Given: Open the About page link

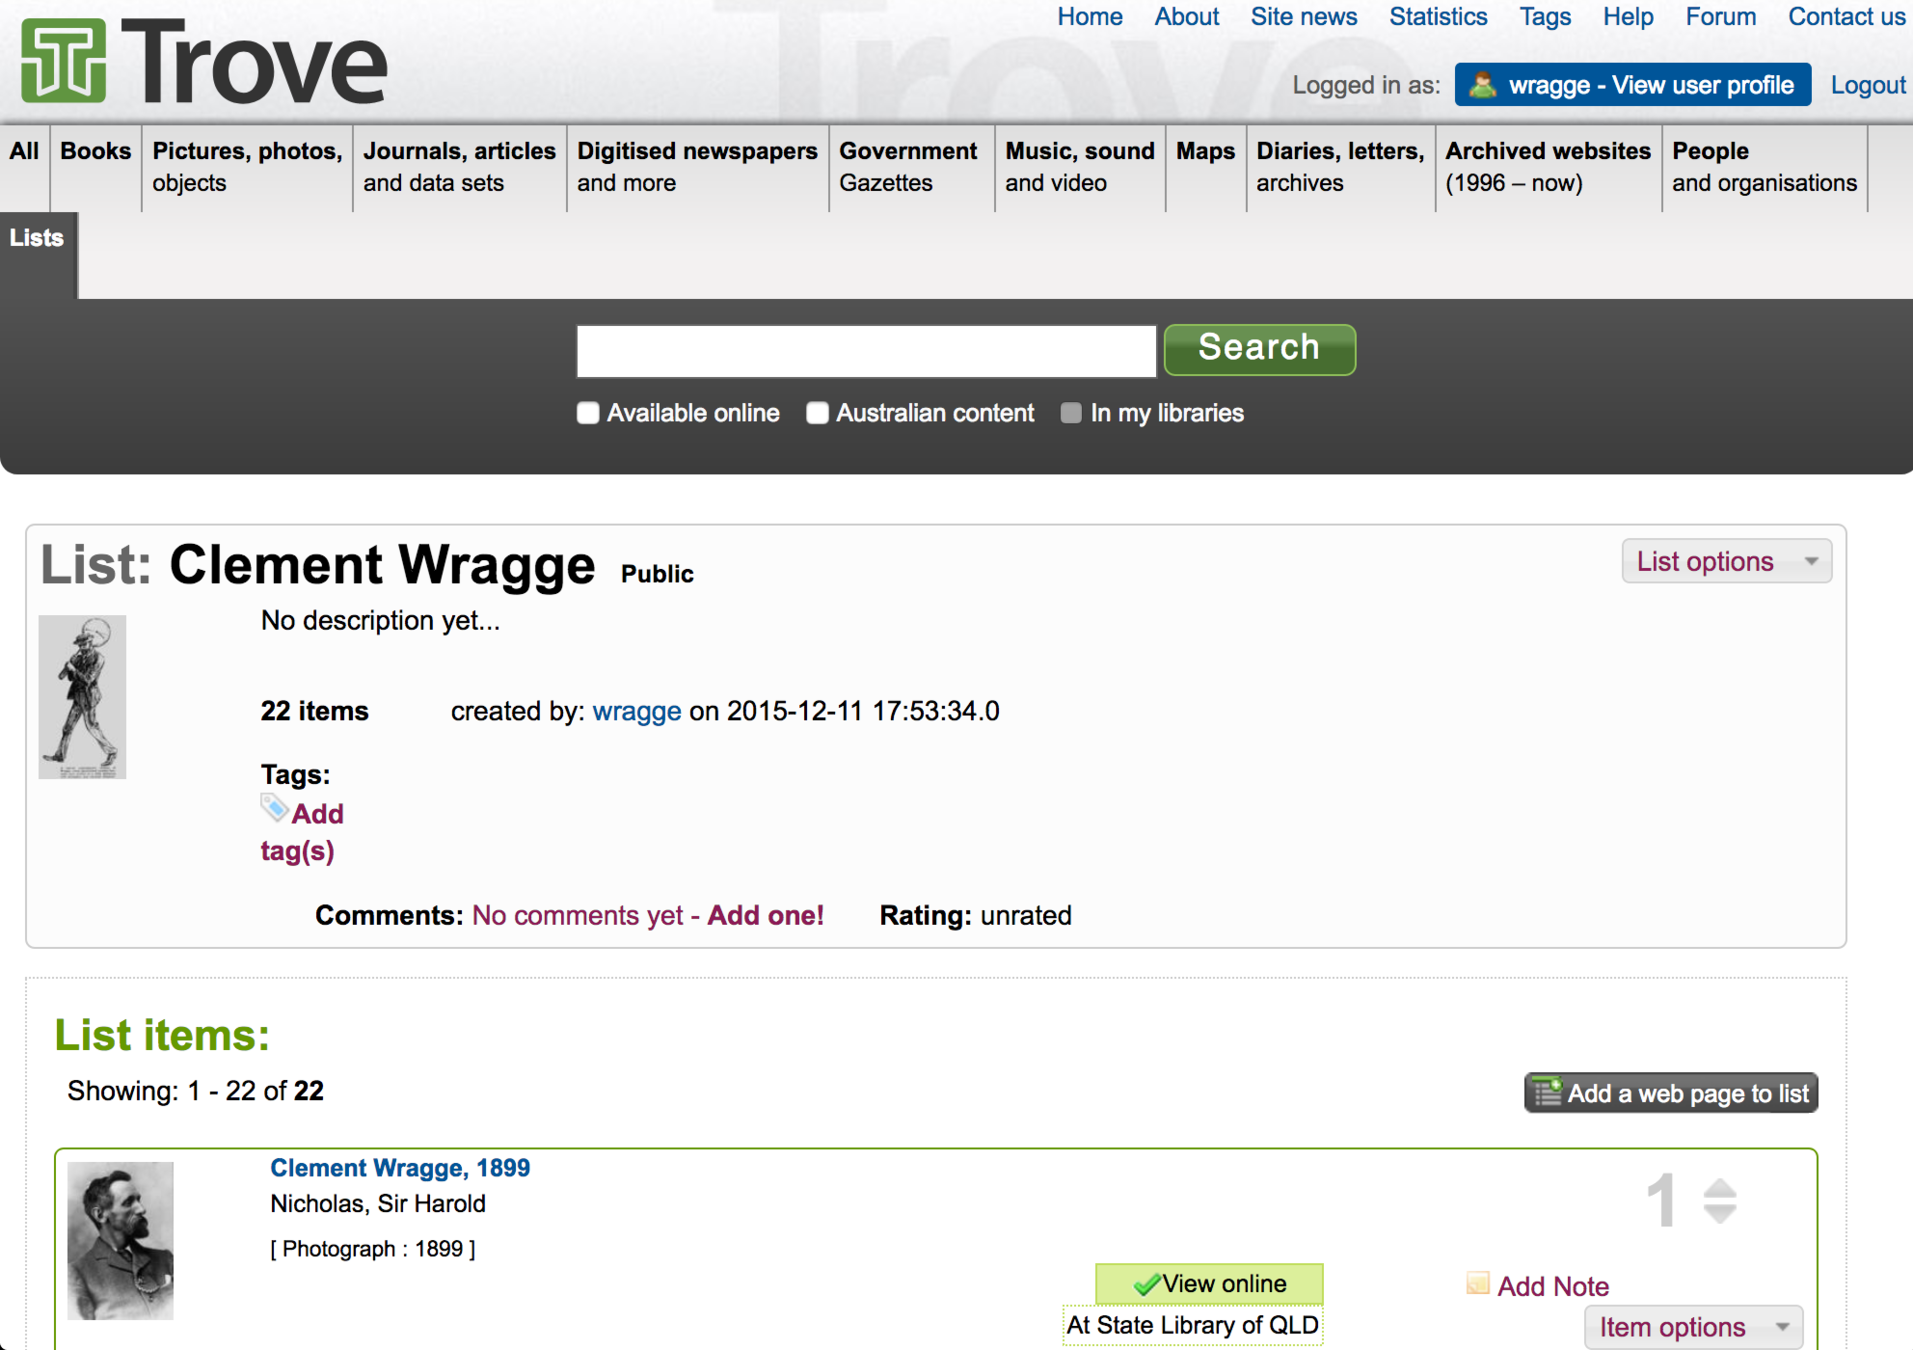Looking at the screenshot, I should tap(1186, 17).
